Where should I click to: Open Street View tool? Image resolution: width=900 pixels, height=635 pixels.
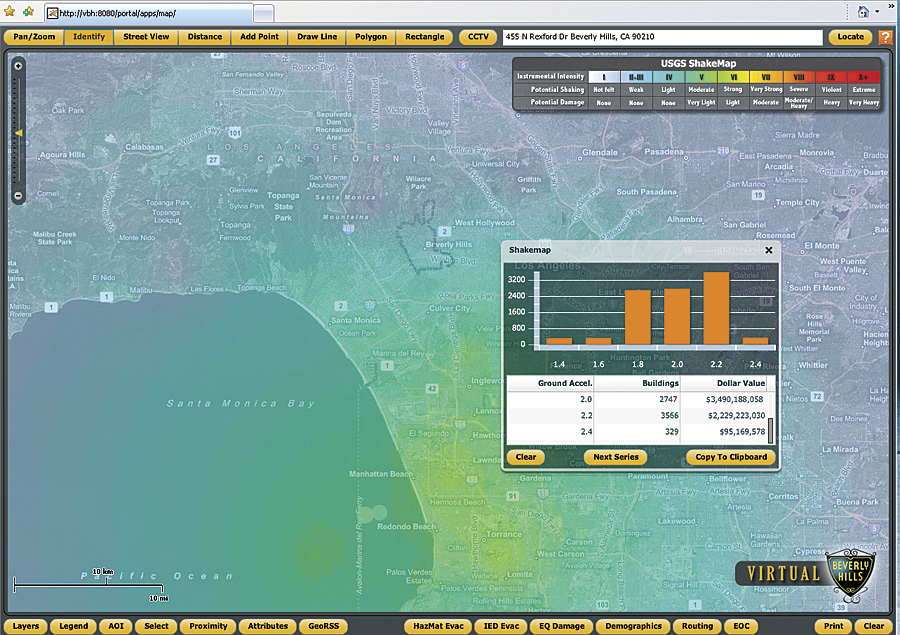[x=146, y=37]
